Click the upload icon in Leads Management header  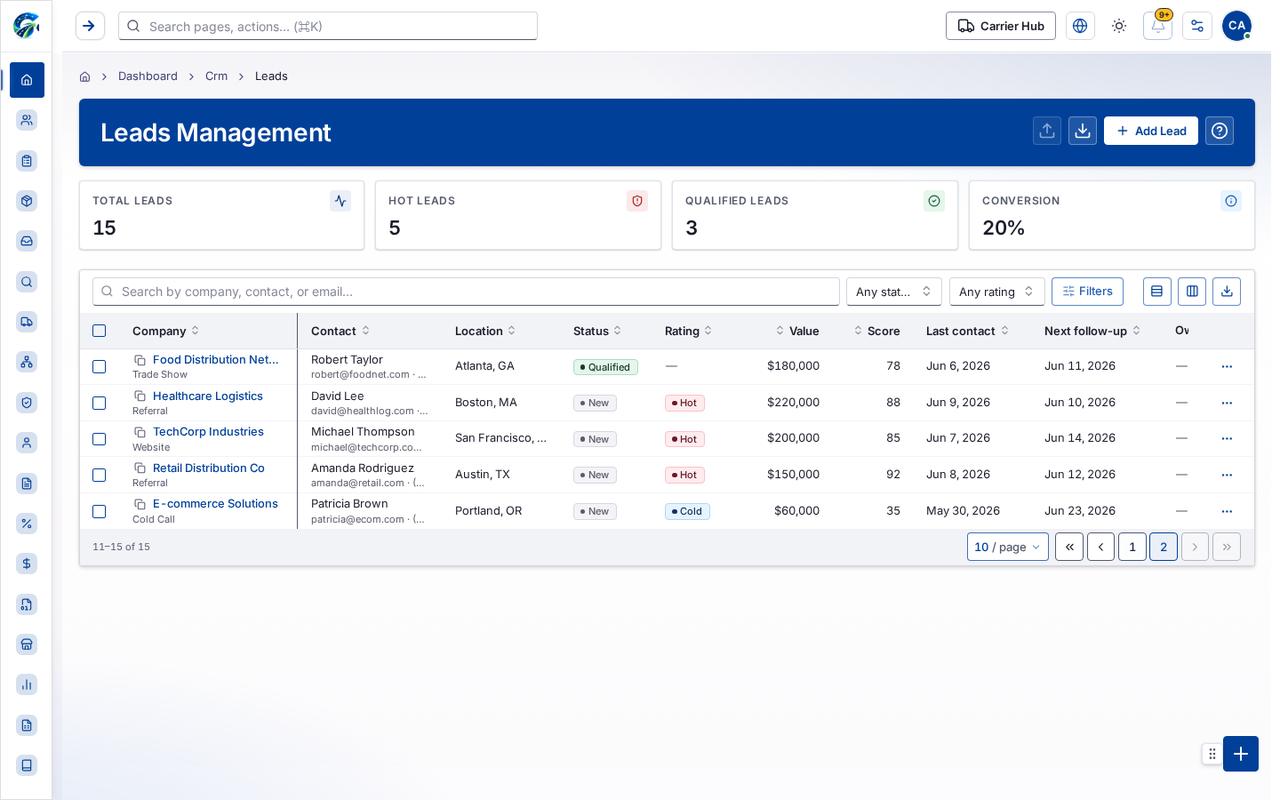pyautogui.click(x=1047, y=131)
